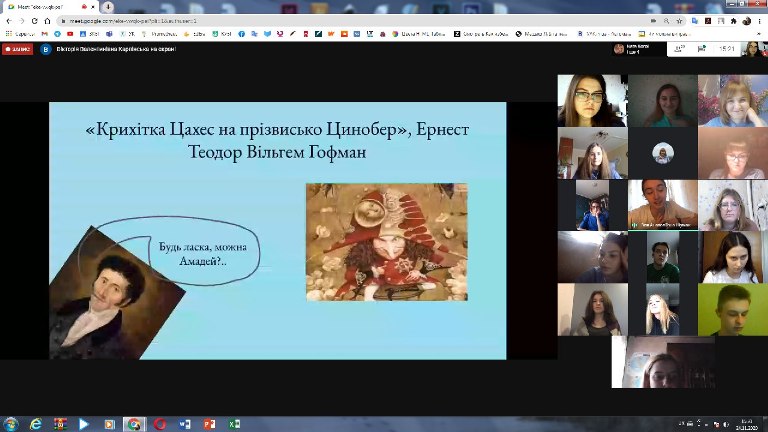768x432 pixels.
Task: Reload the Google Meet page
Action: [34, 21]
